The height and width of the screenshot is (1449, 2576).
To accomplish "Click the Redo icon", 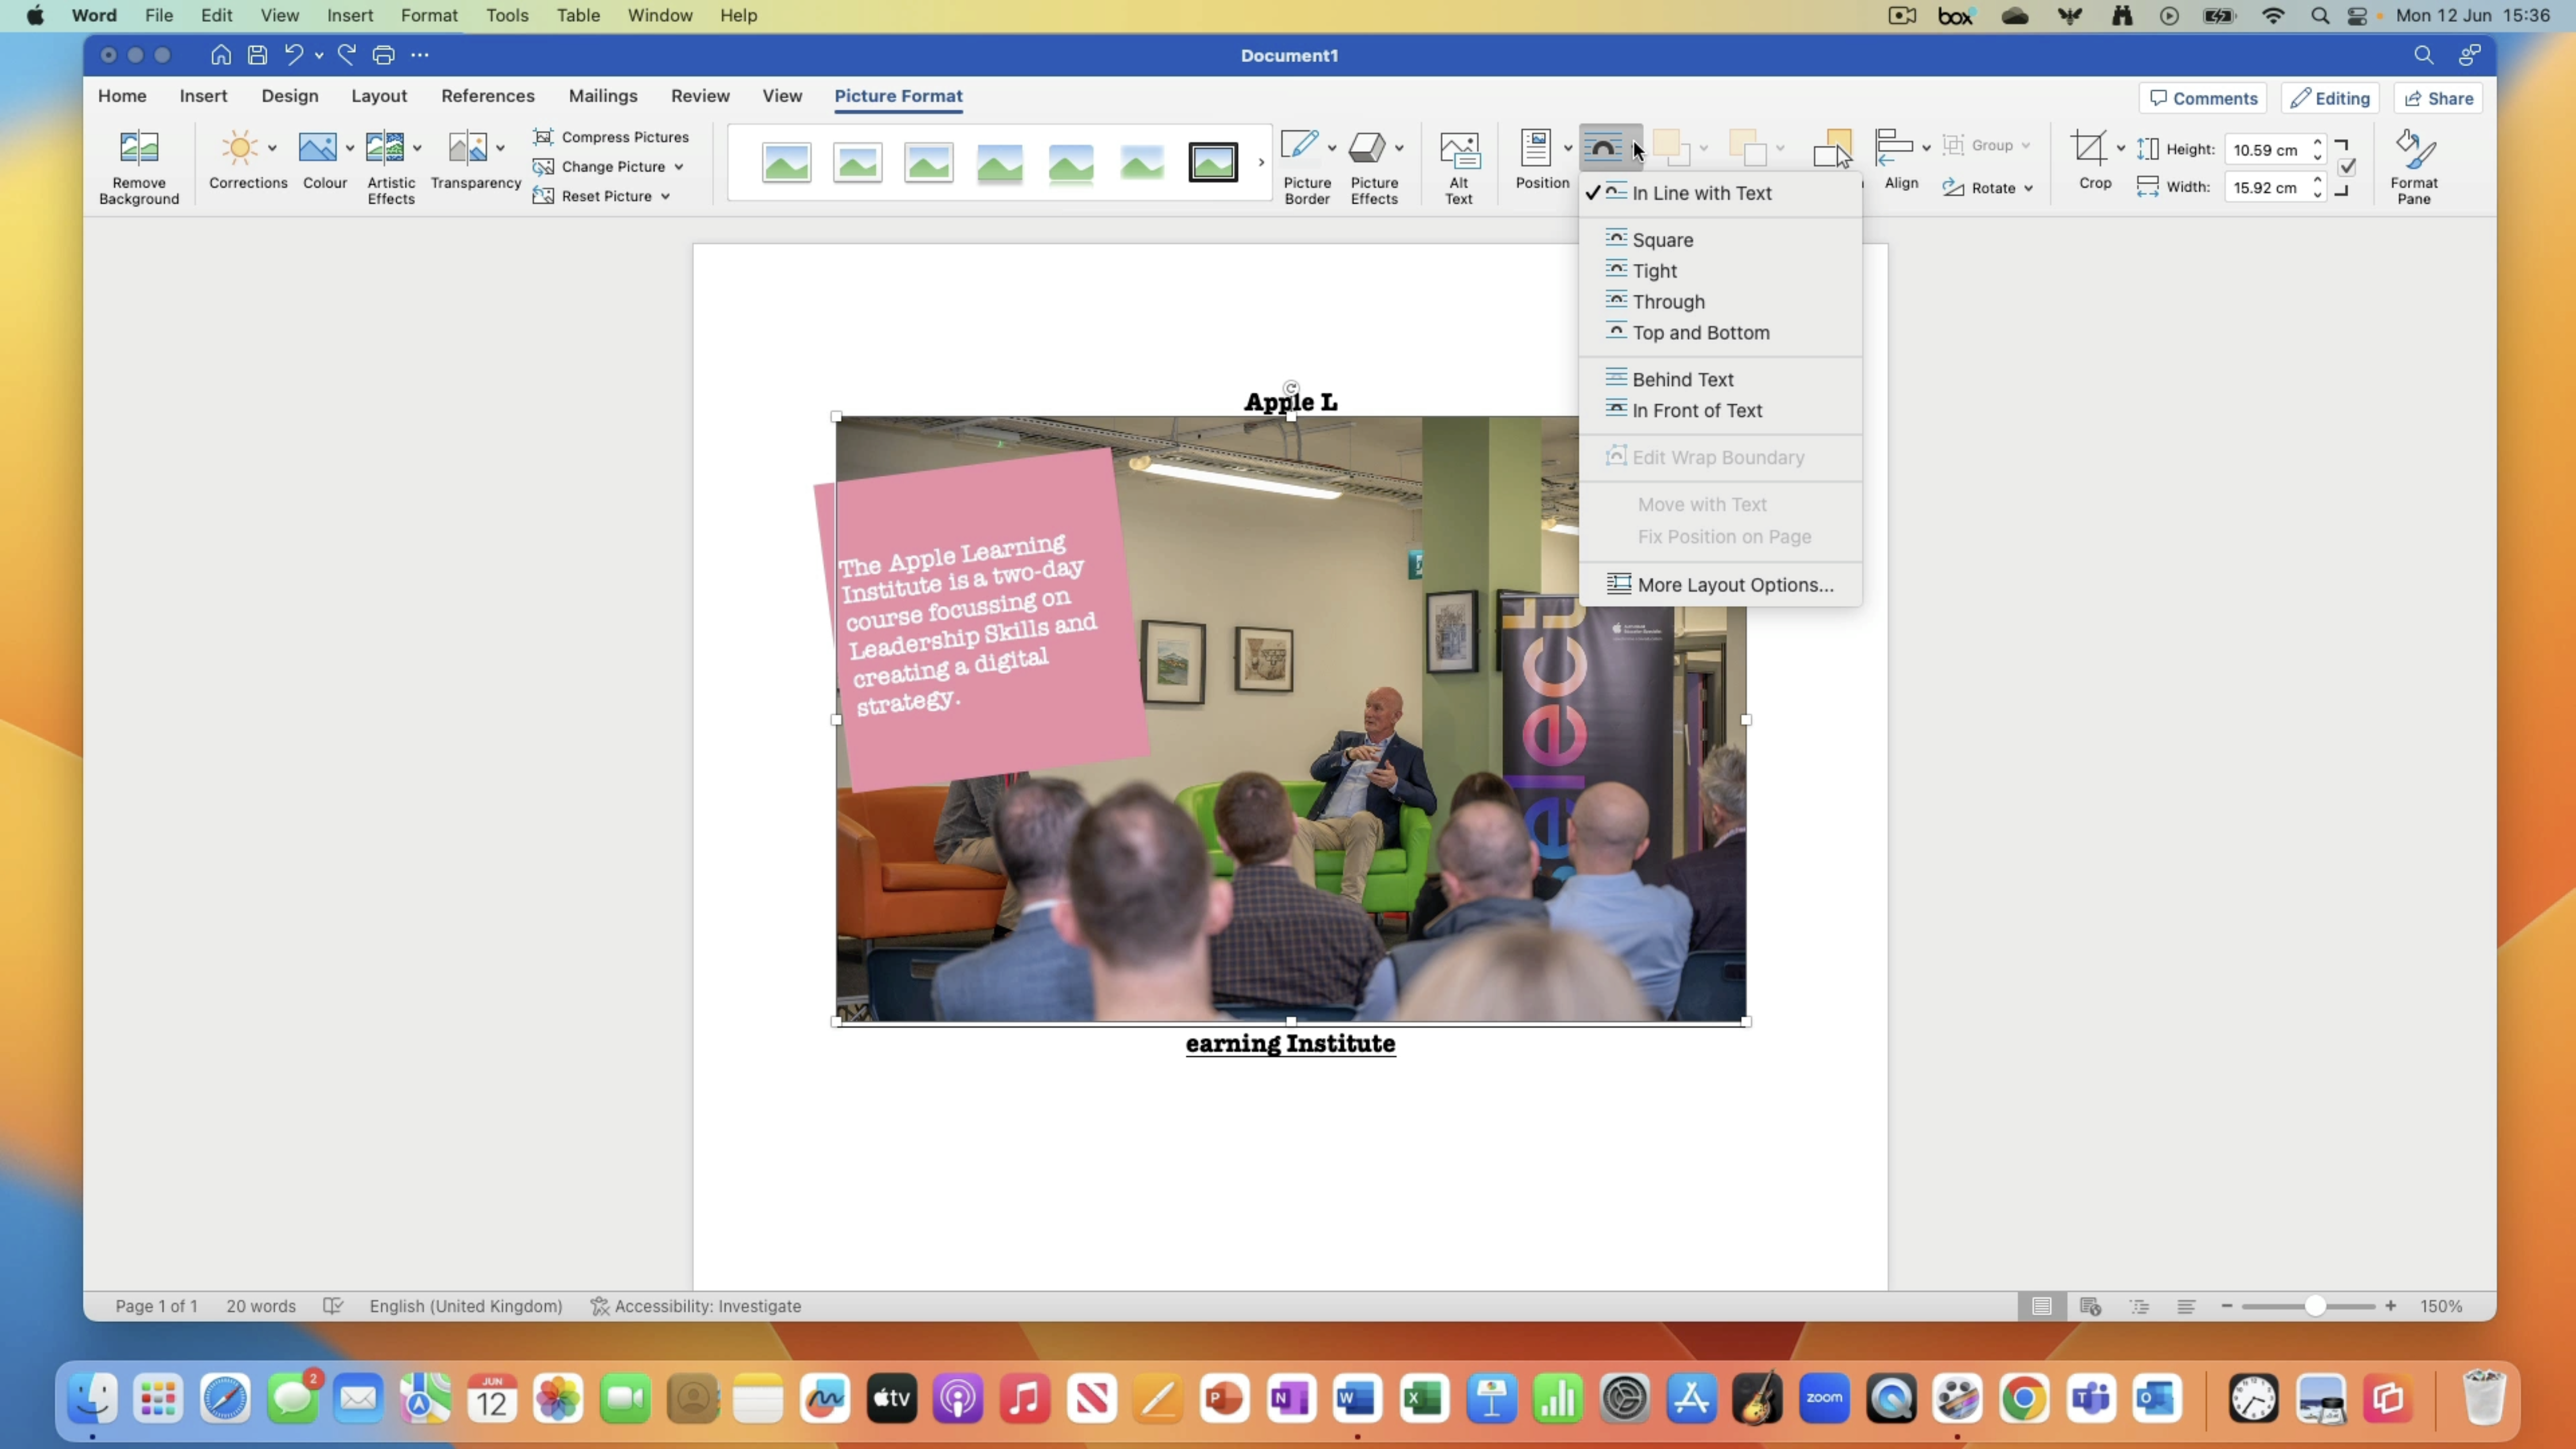I will (x=347, y=55).
